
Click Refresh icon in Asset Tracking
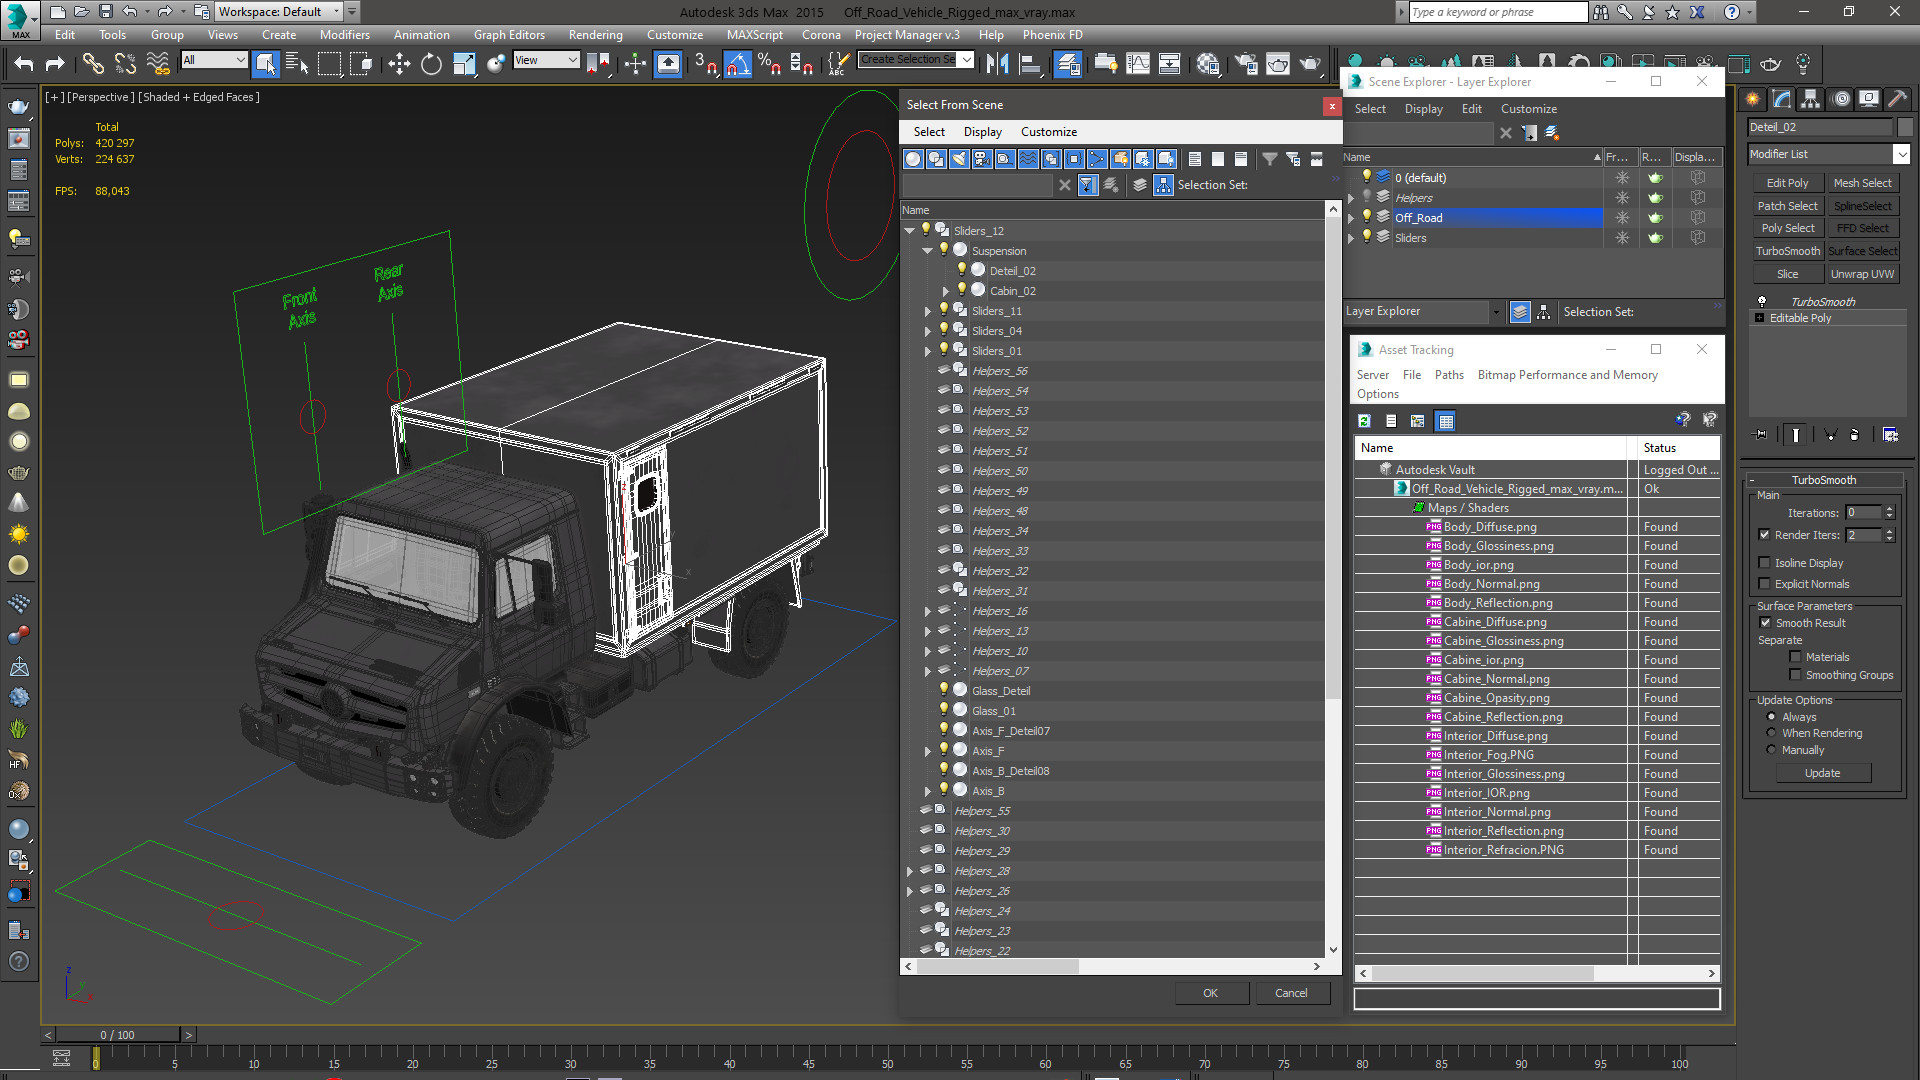1364,421
